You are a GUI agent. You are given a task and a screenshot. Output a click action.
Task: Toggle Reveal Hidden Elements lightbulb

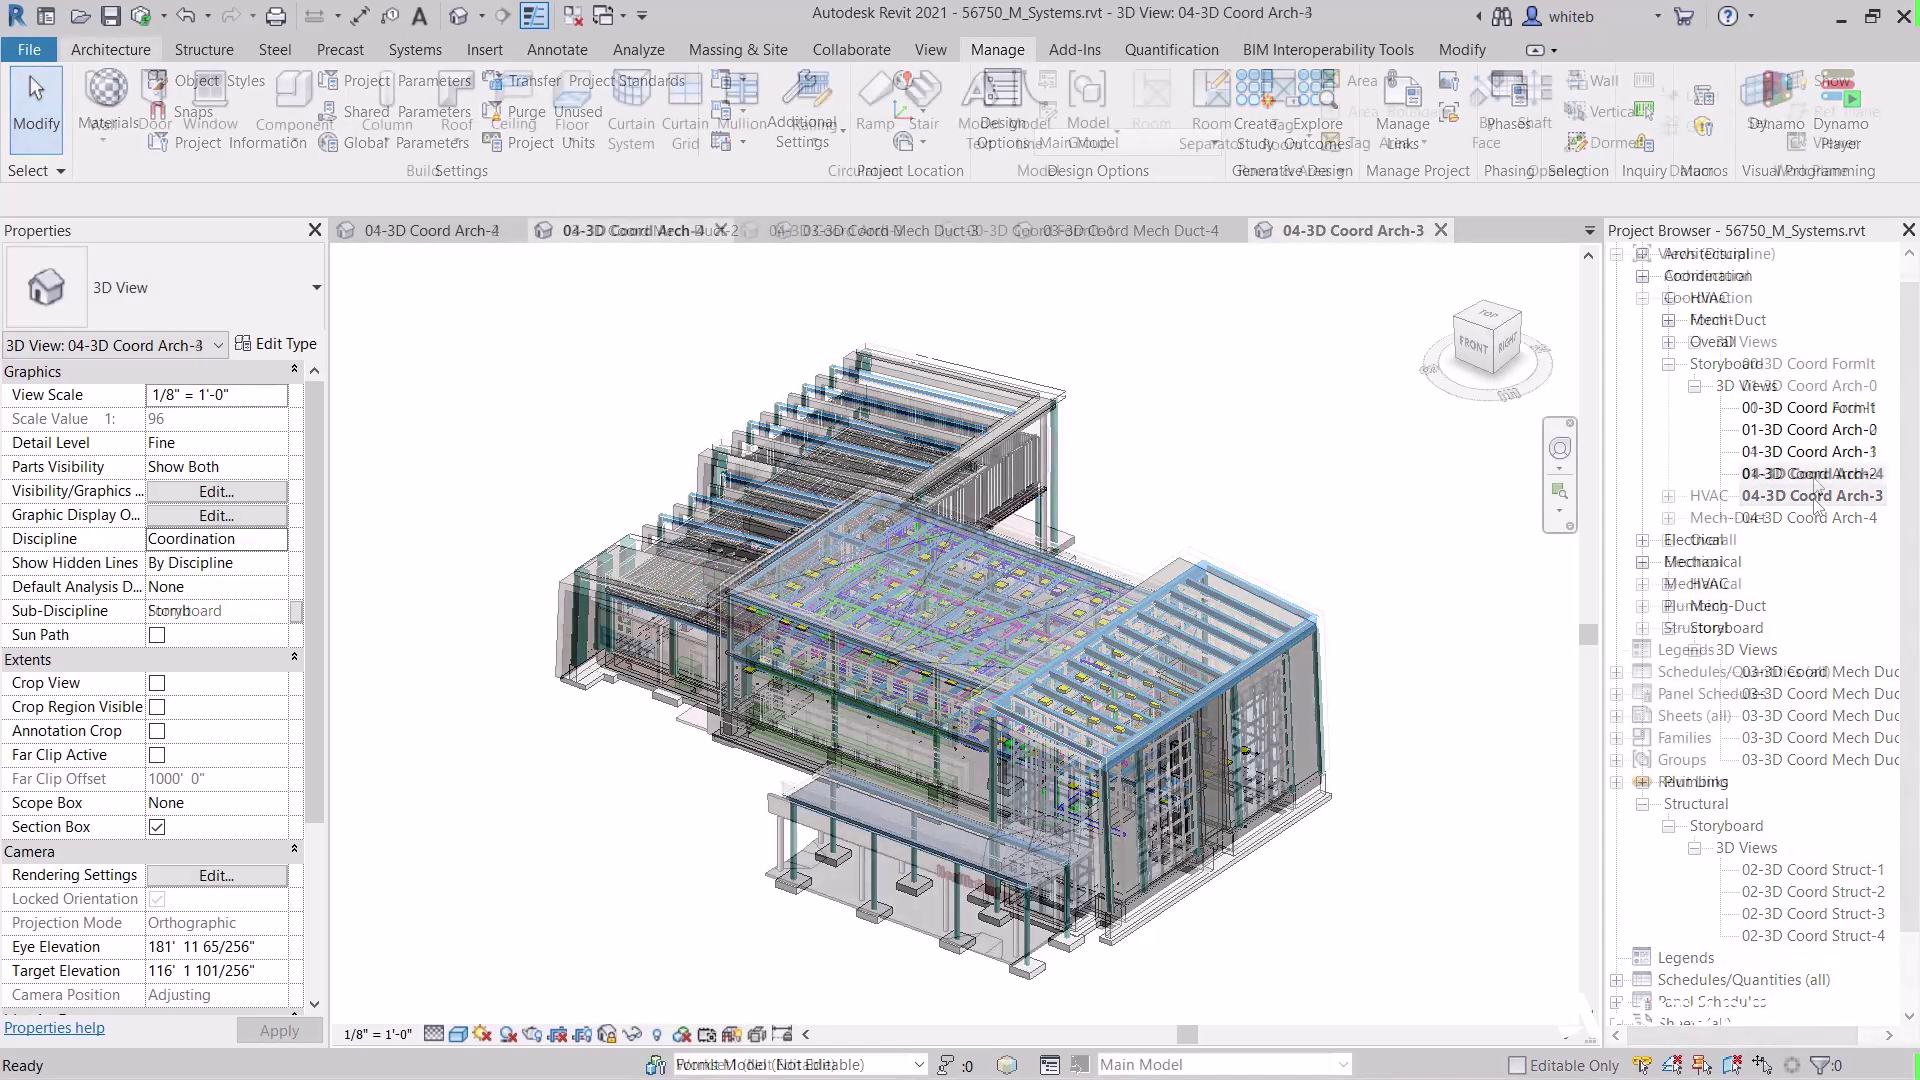[657, 1034]
